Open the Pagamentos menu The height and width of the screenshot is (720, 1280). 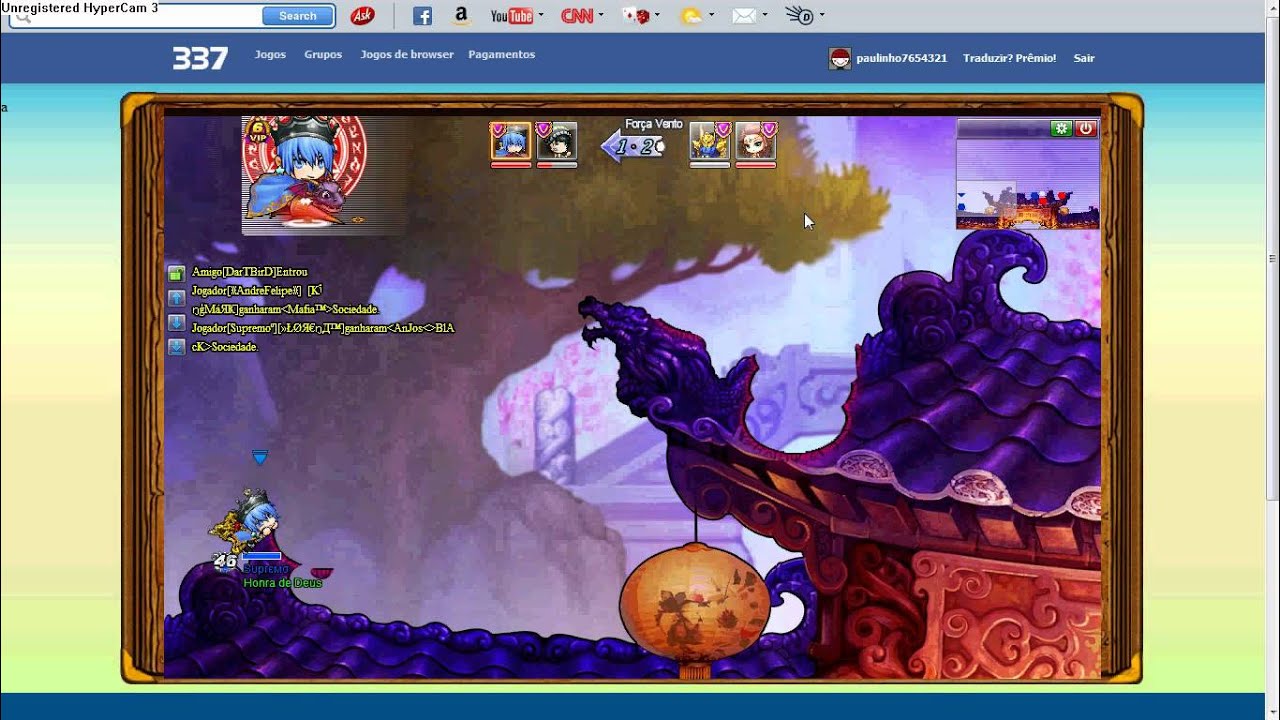(x=501, y=55)
